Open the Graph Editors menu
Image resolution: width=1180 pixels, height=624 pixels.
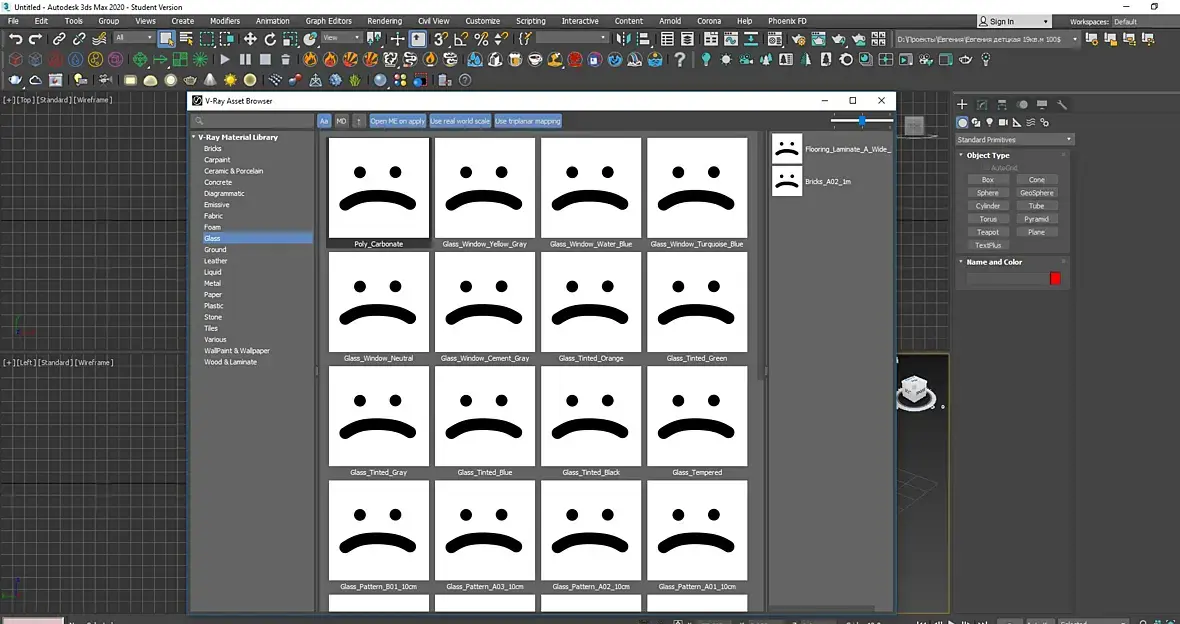(x=328, y=21)
